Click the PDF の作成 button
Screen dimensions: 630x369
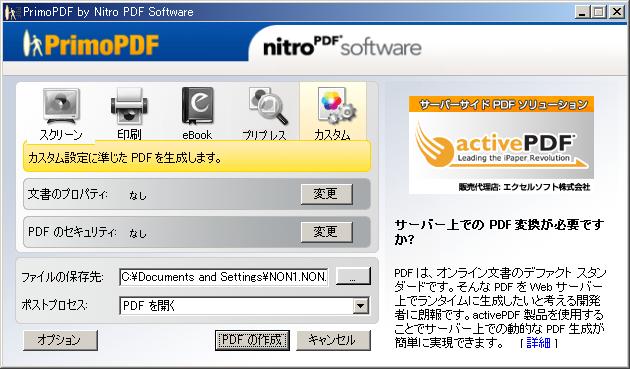pos(252,340)
